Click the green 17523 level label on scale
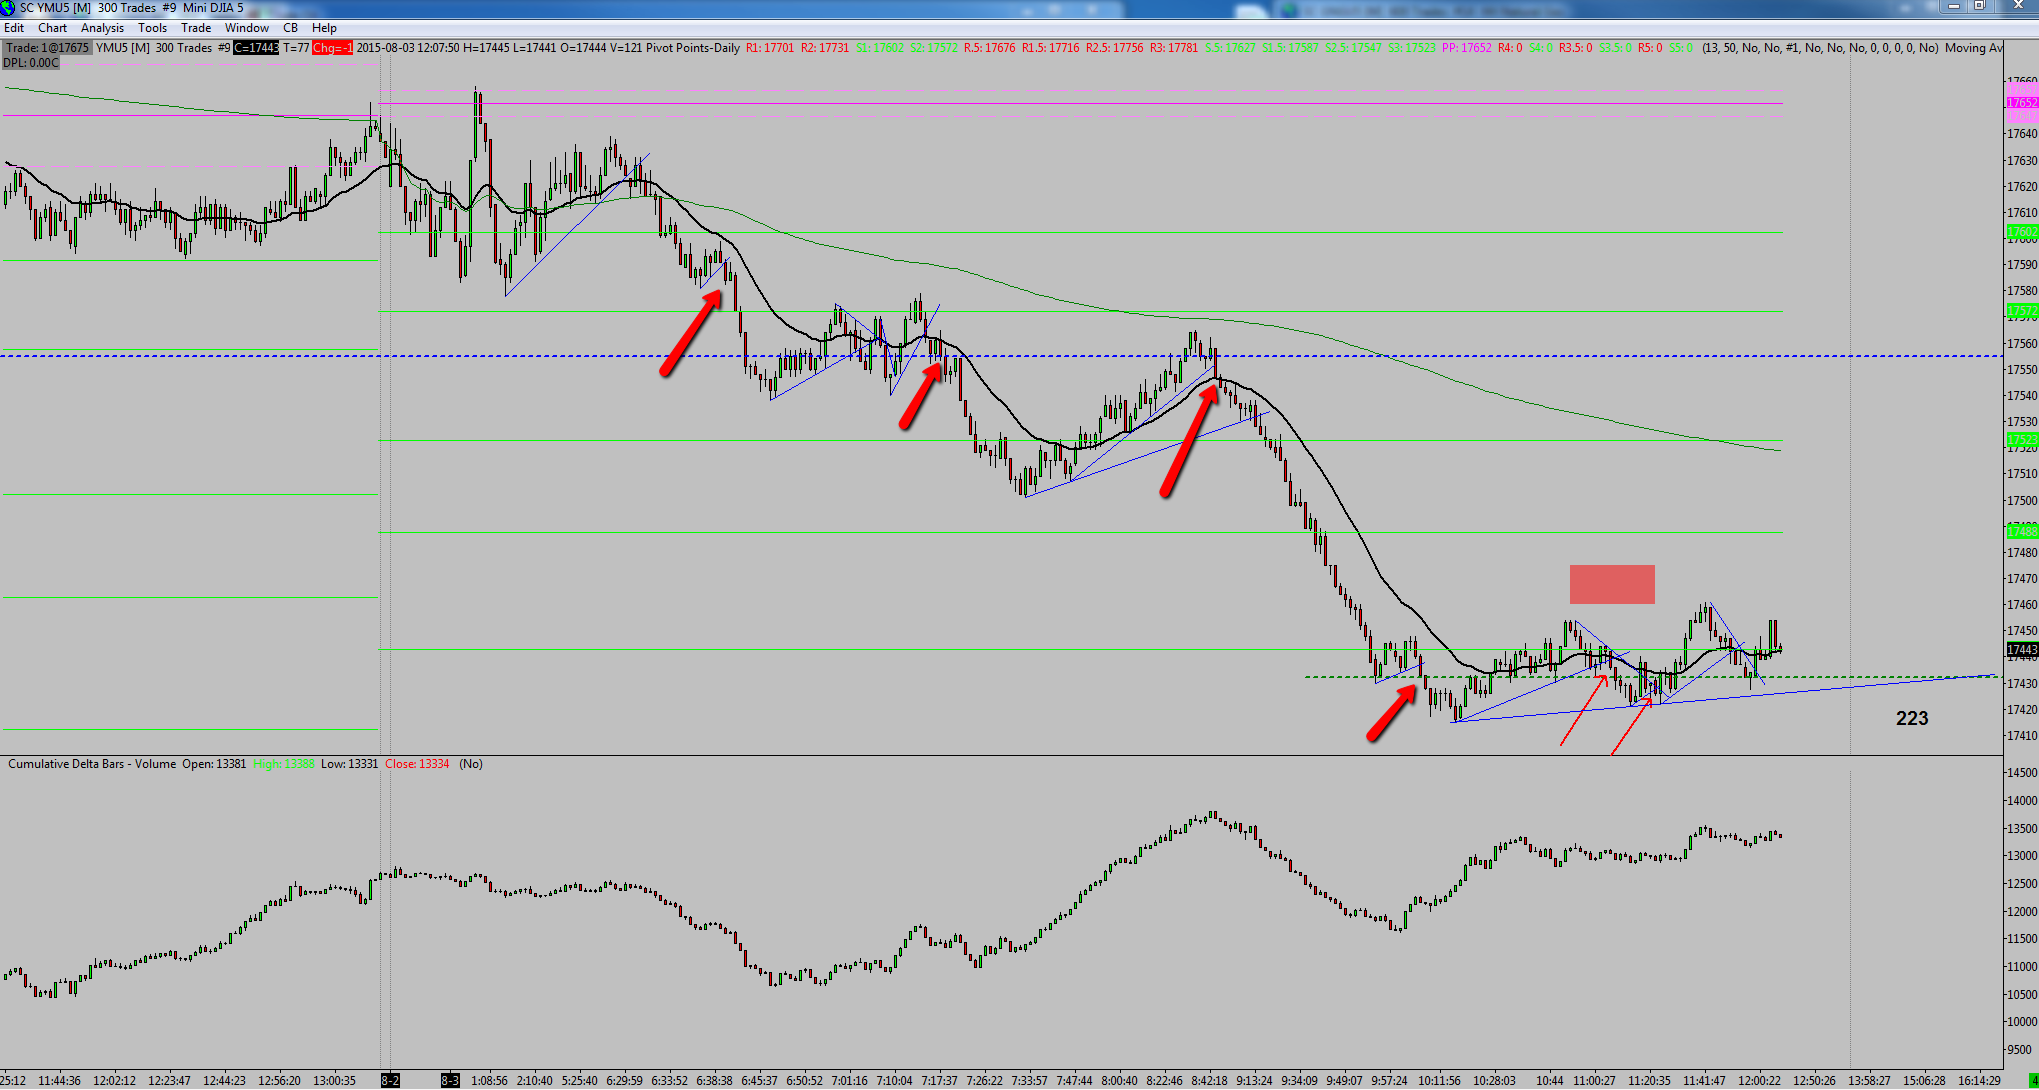Screen dimensions: 2039x1090 [2022, 440]
